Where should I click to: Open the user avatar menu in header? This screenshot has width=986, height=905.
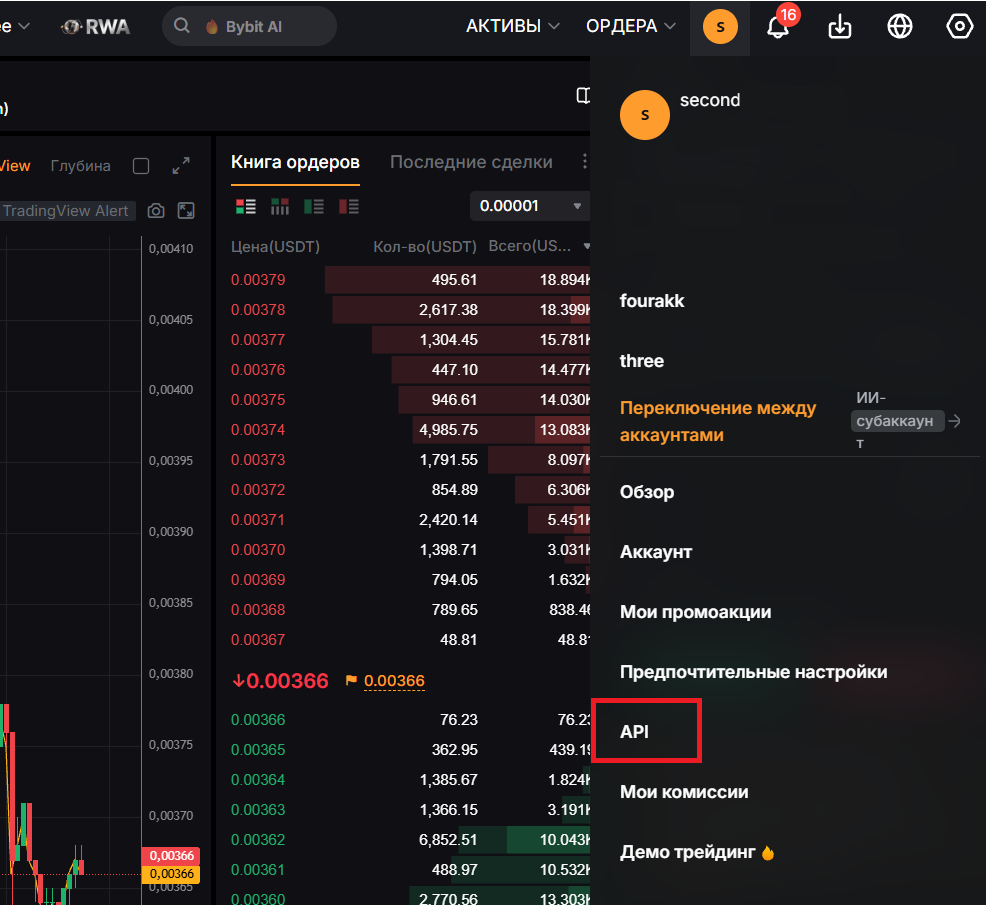720,26
